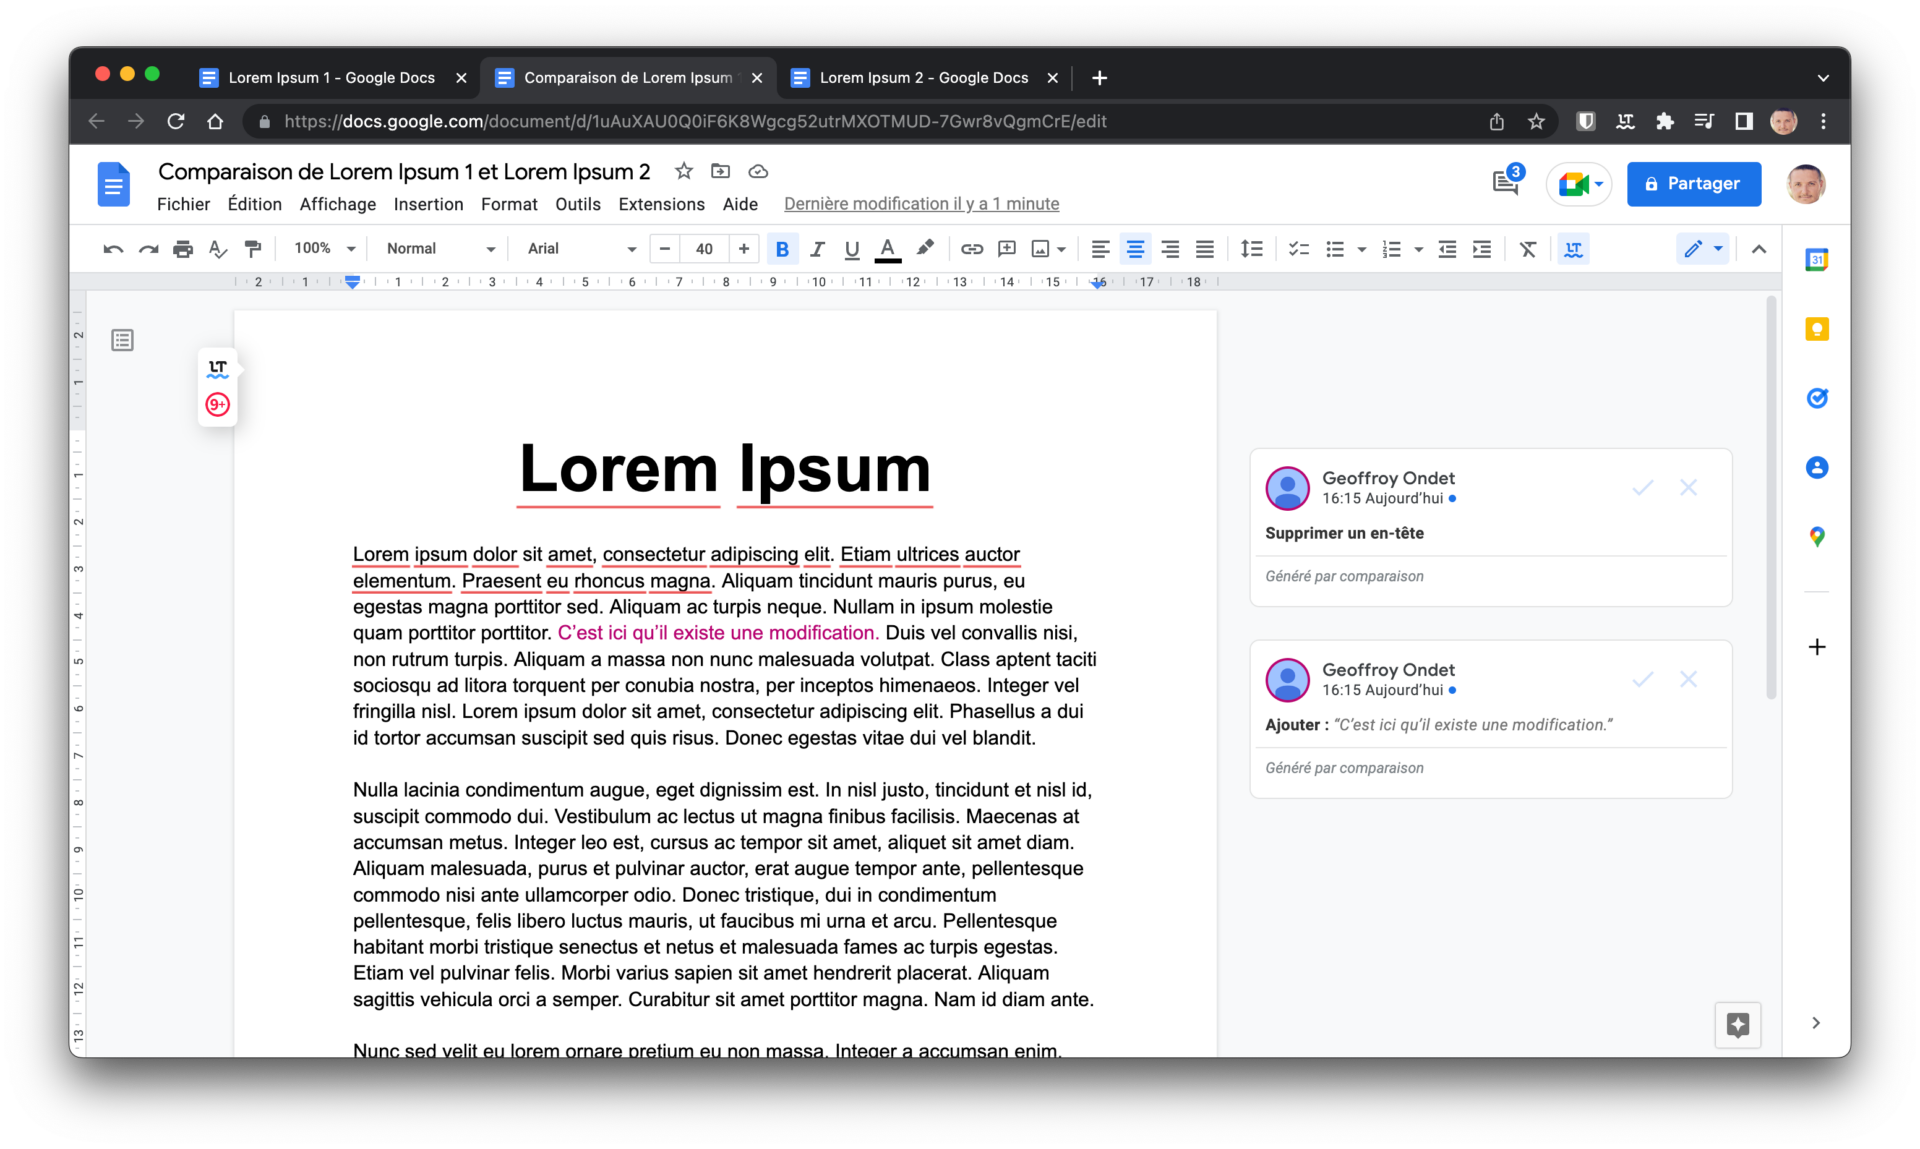Viewport: 1920px width, 1149px height.
Task: Open the Dernière modification link
Action: [921, 204]
